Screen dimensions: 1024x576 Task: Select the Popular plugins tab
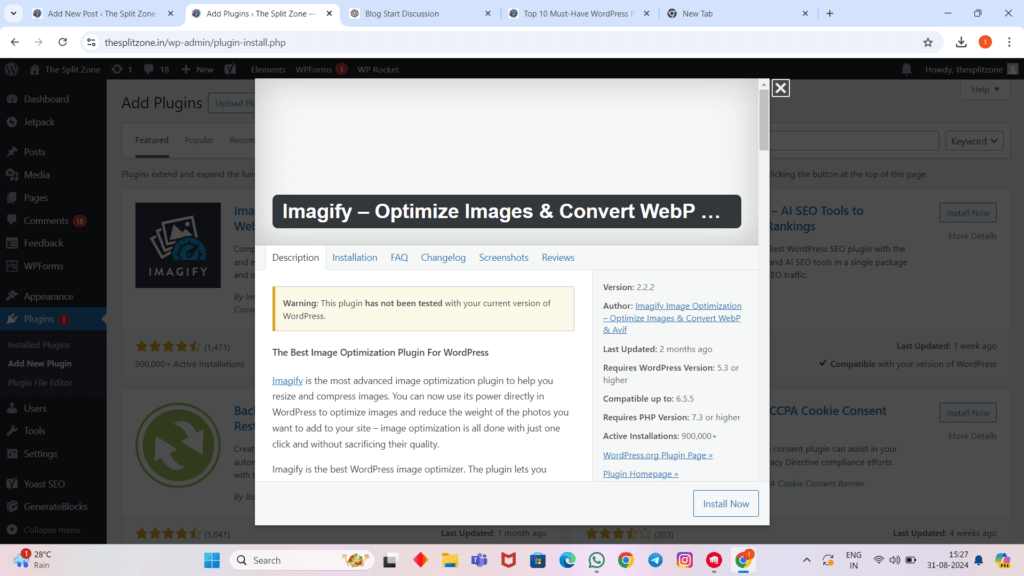coord(199,140)
